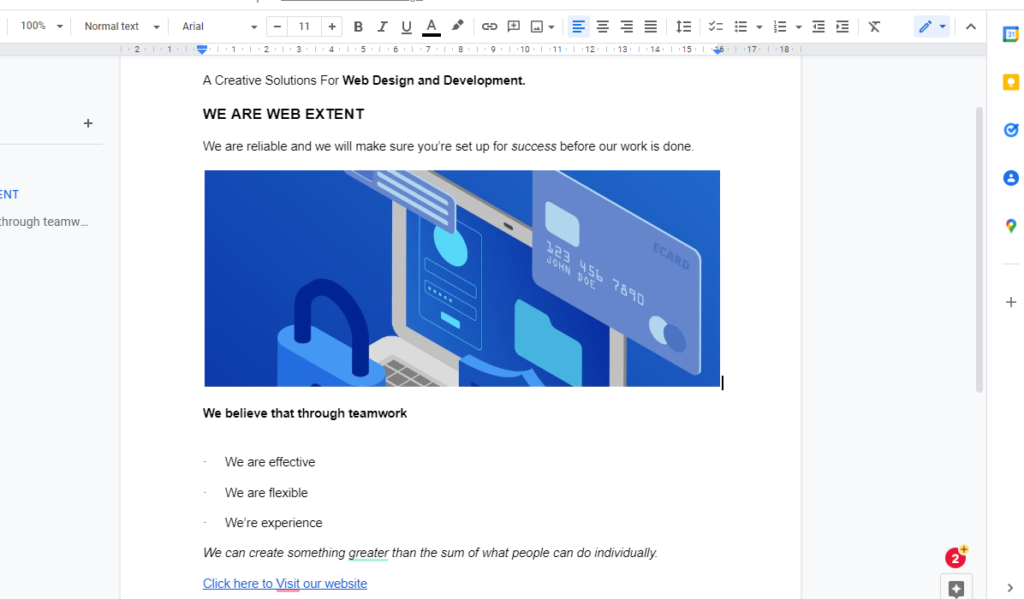Apply a numbered list
The height and width of the screenshot is (599, 1024).
point(780,27)
